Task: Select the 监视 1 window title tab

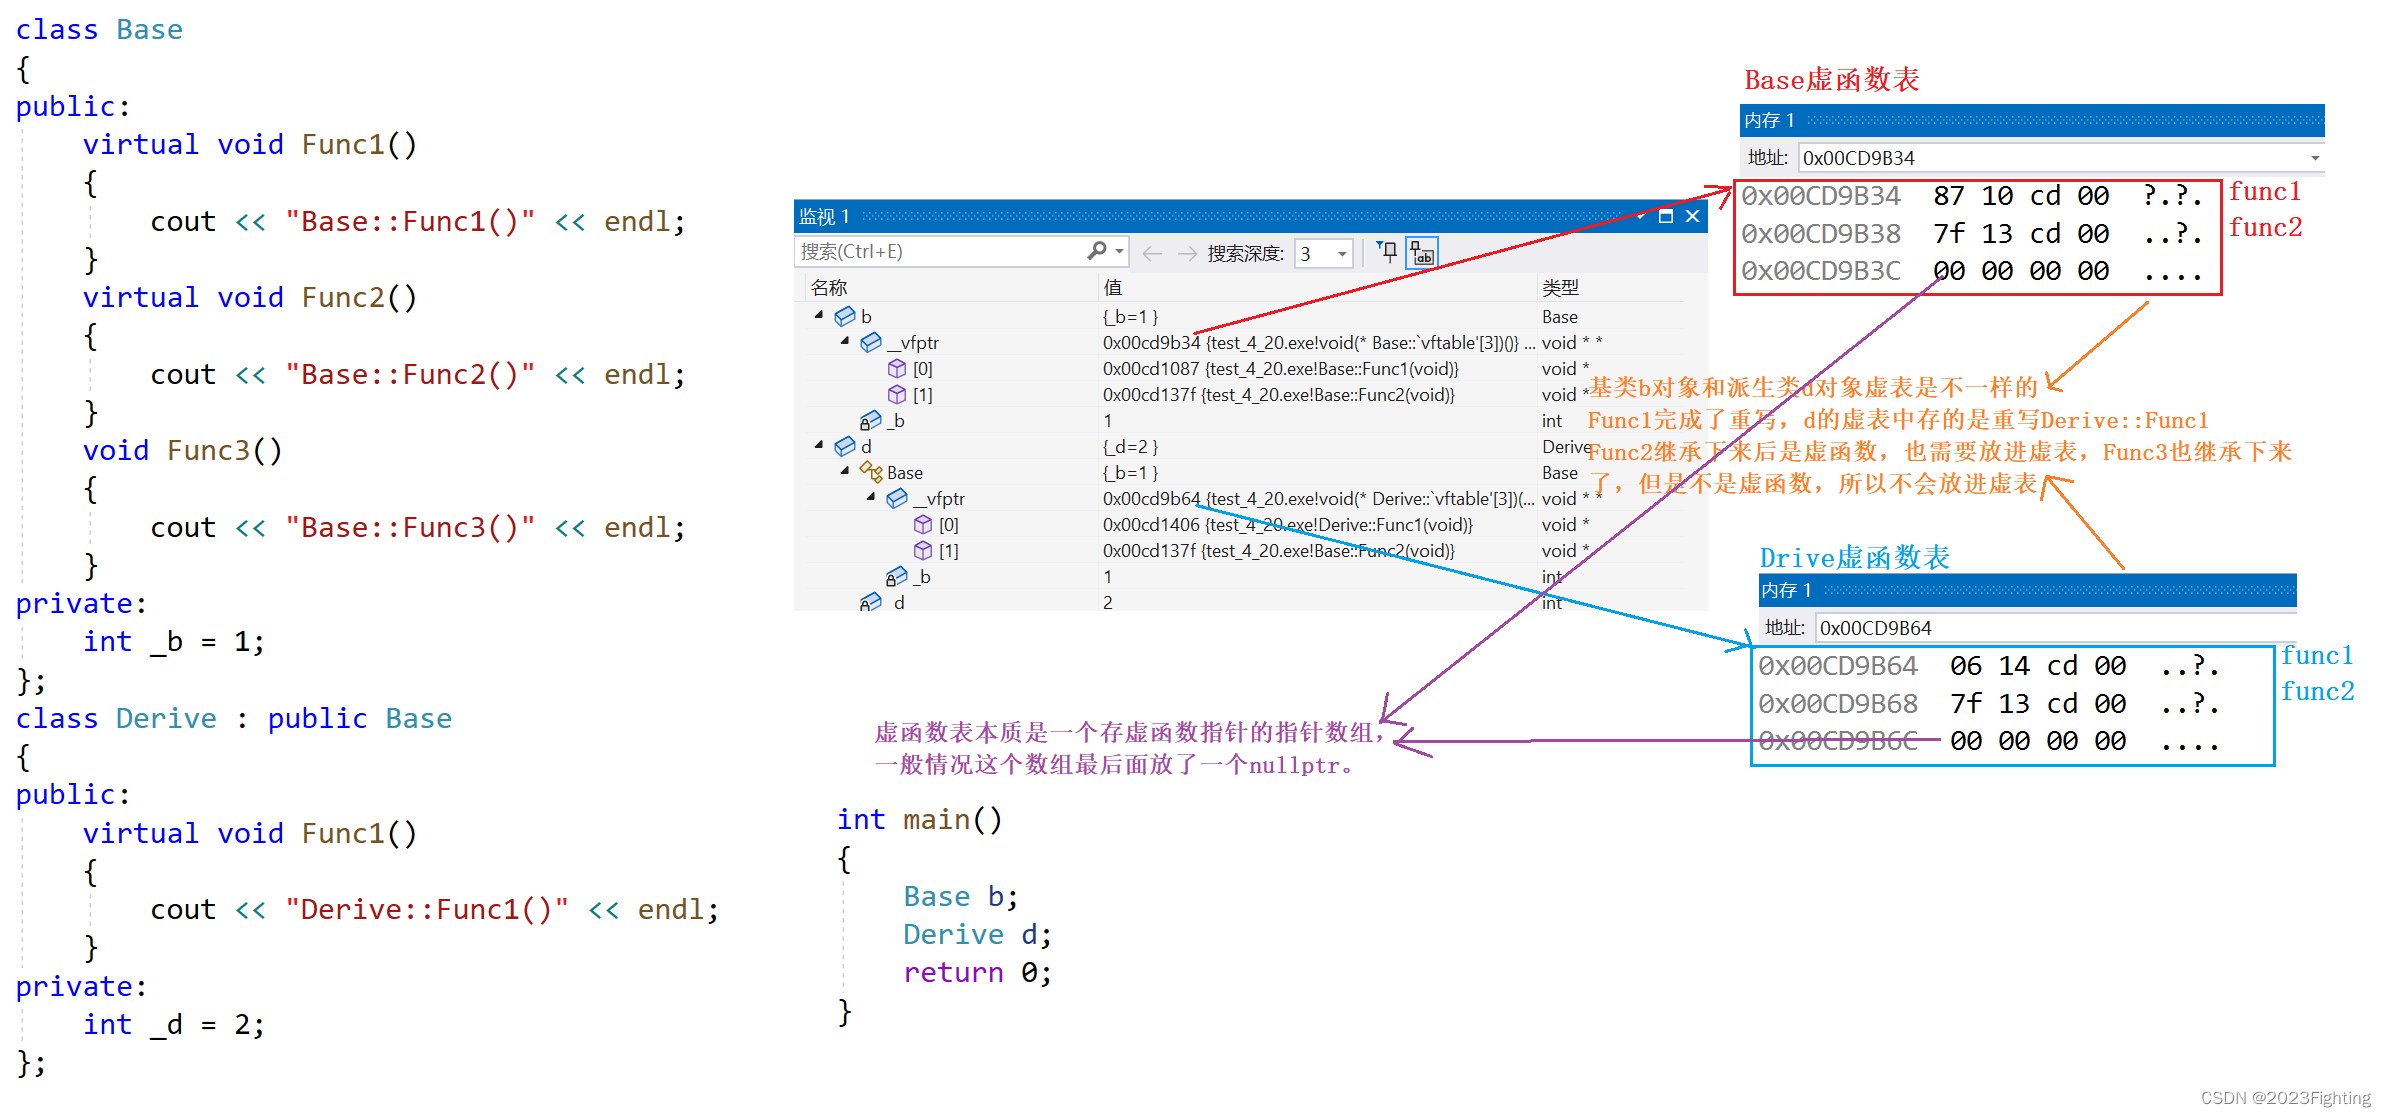Action: coord(824,217)
